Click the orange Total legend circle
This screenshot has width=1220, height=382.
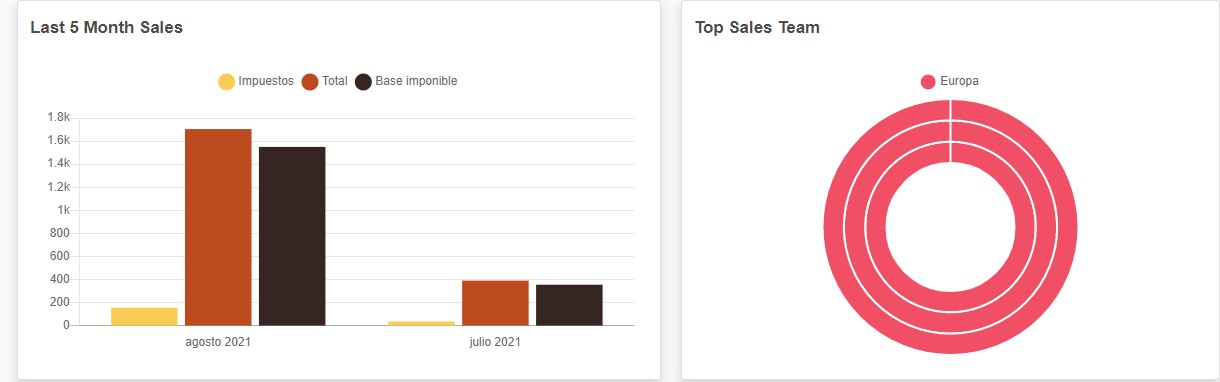click(x=310, y=82)
